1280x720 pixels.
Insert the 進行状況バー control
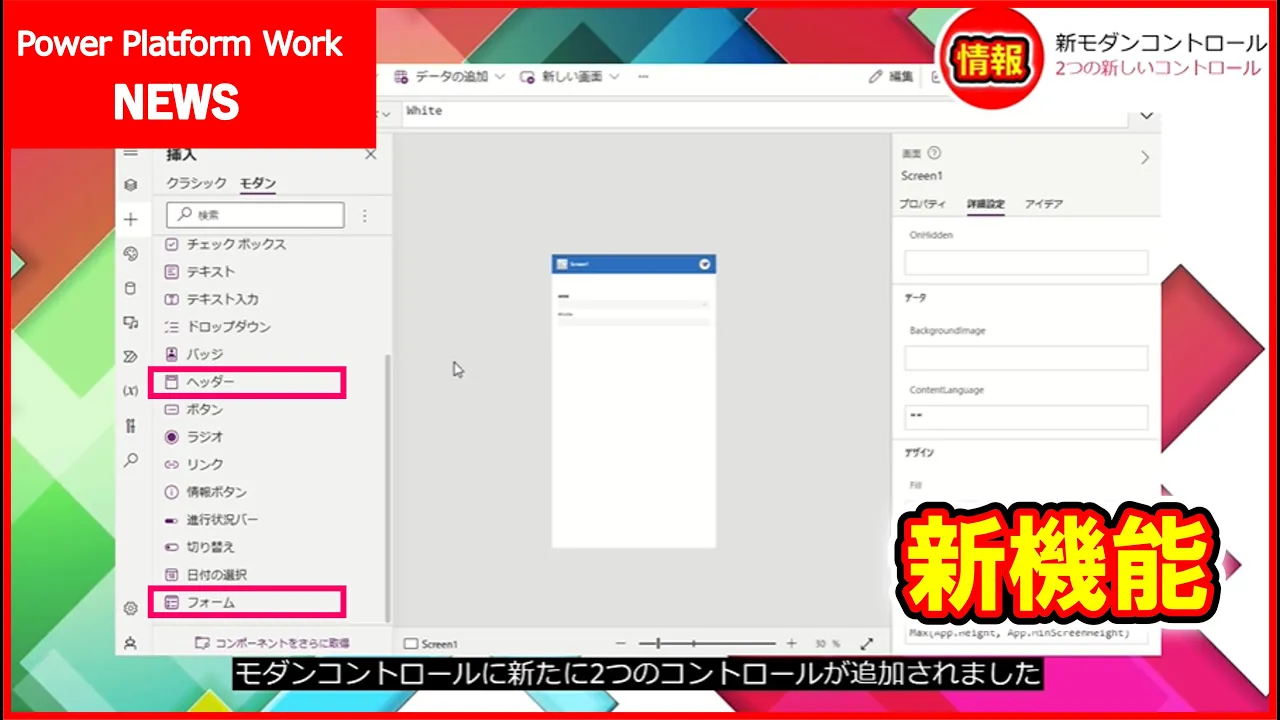(211, 520)
